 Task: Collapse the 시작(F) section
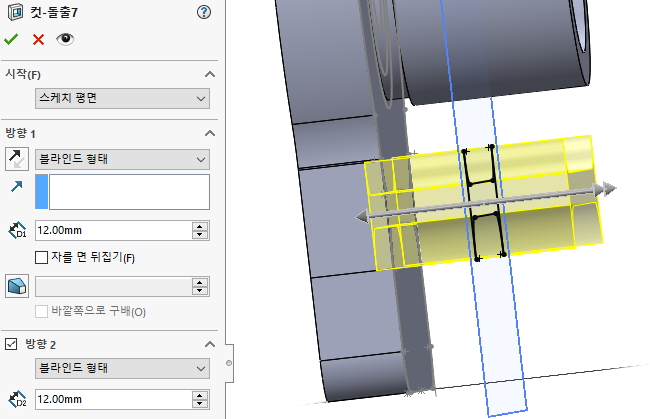point(210,74)
